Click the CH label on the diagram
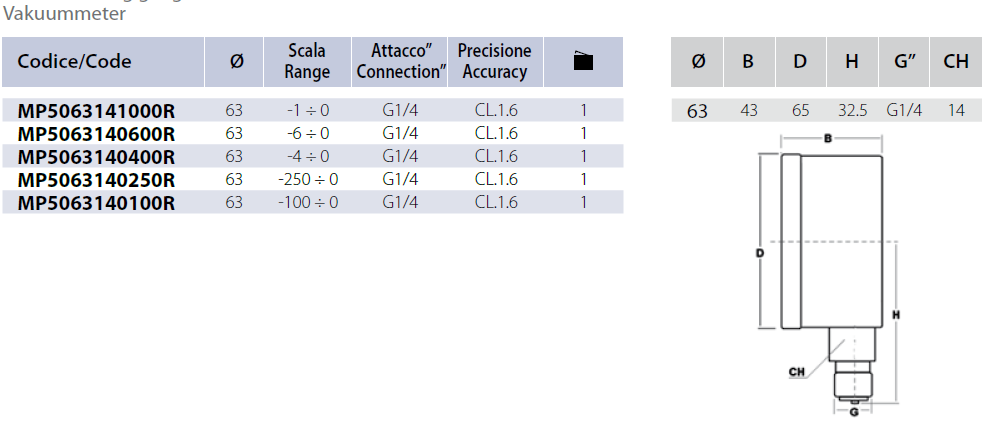 point(797,372)
